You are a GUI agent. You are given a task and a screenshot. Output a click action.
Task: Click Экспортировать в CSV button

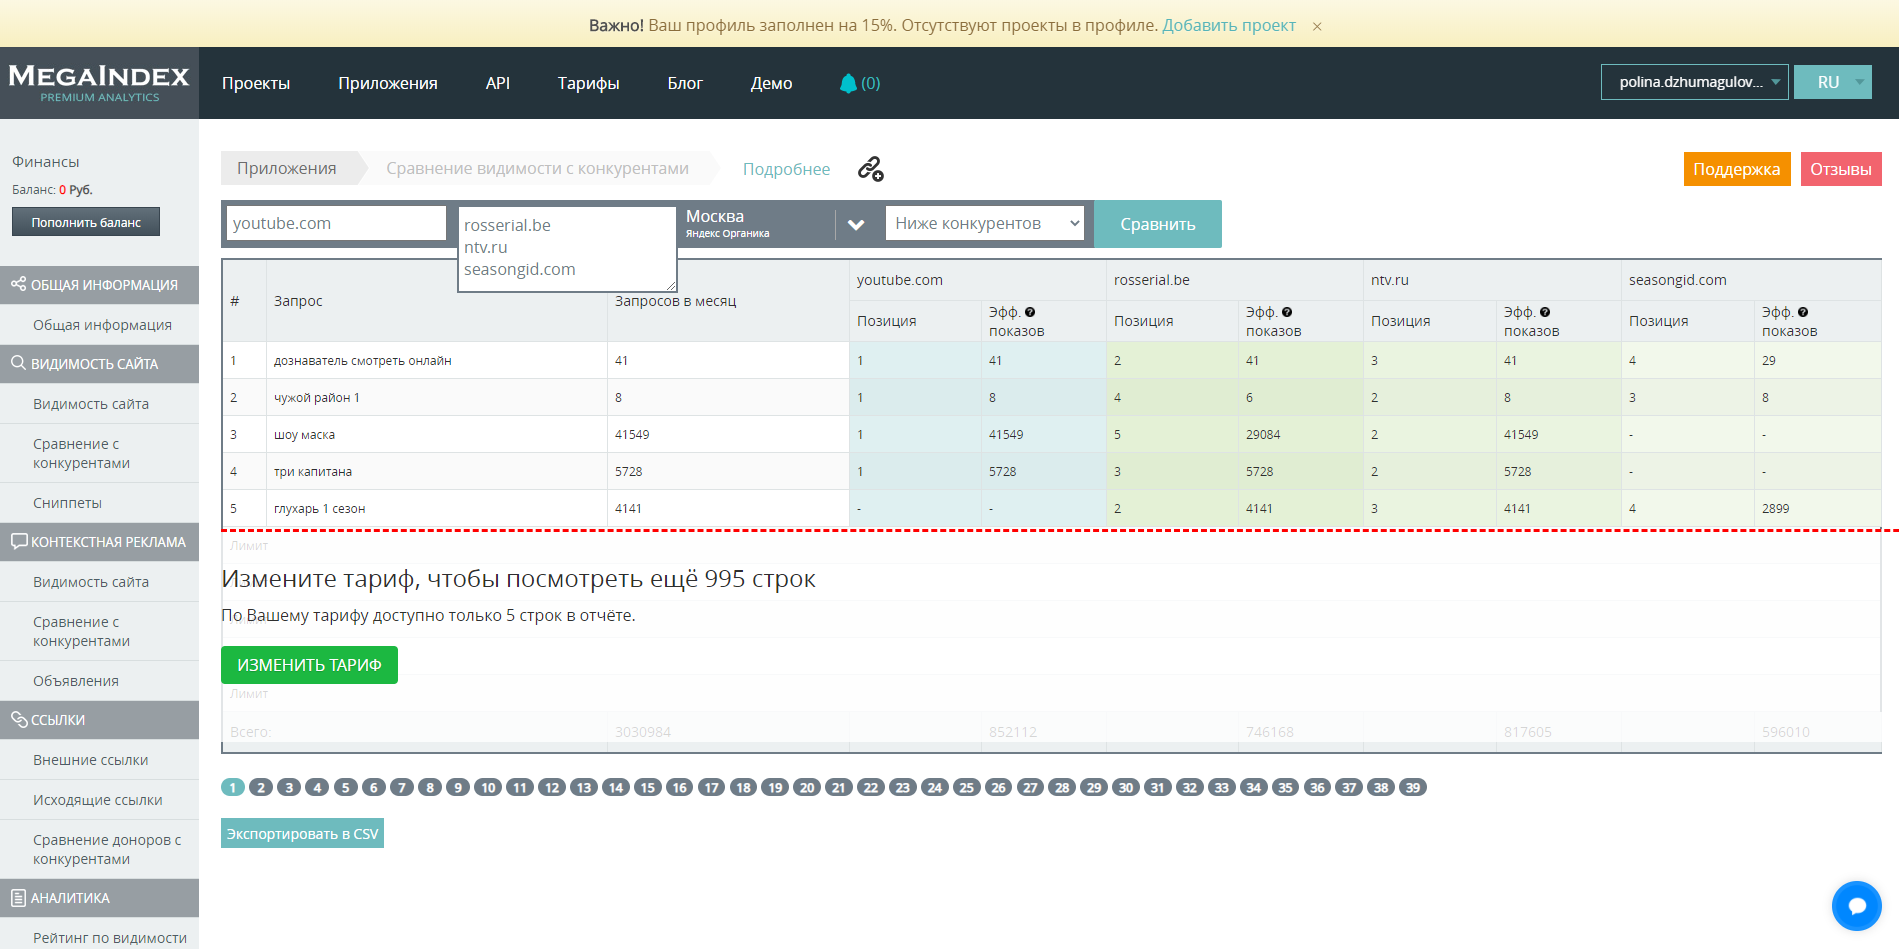(x=302, y=833)
